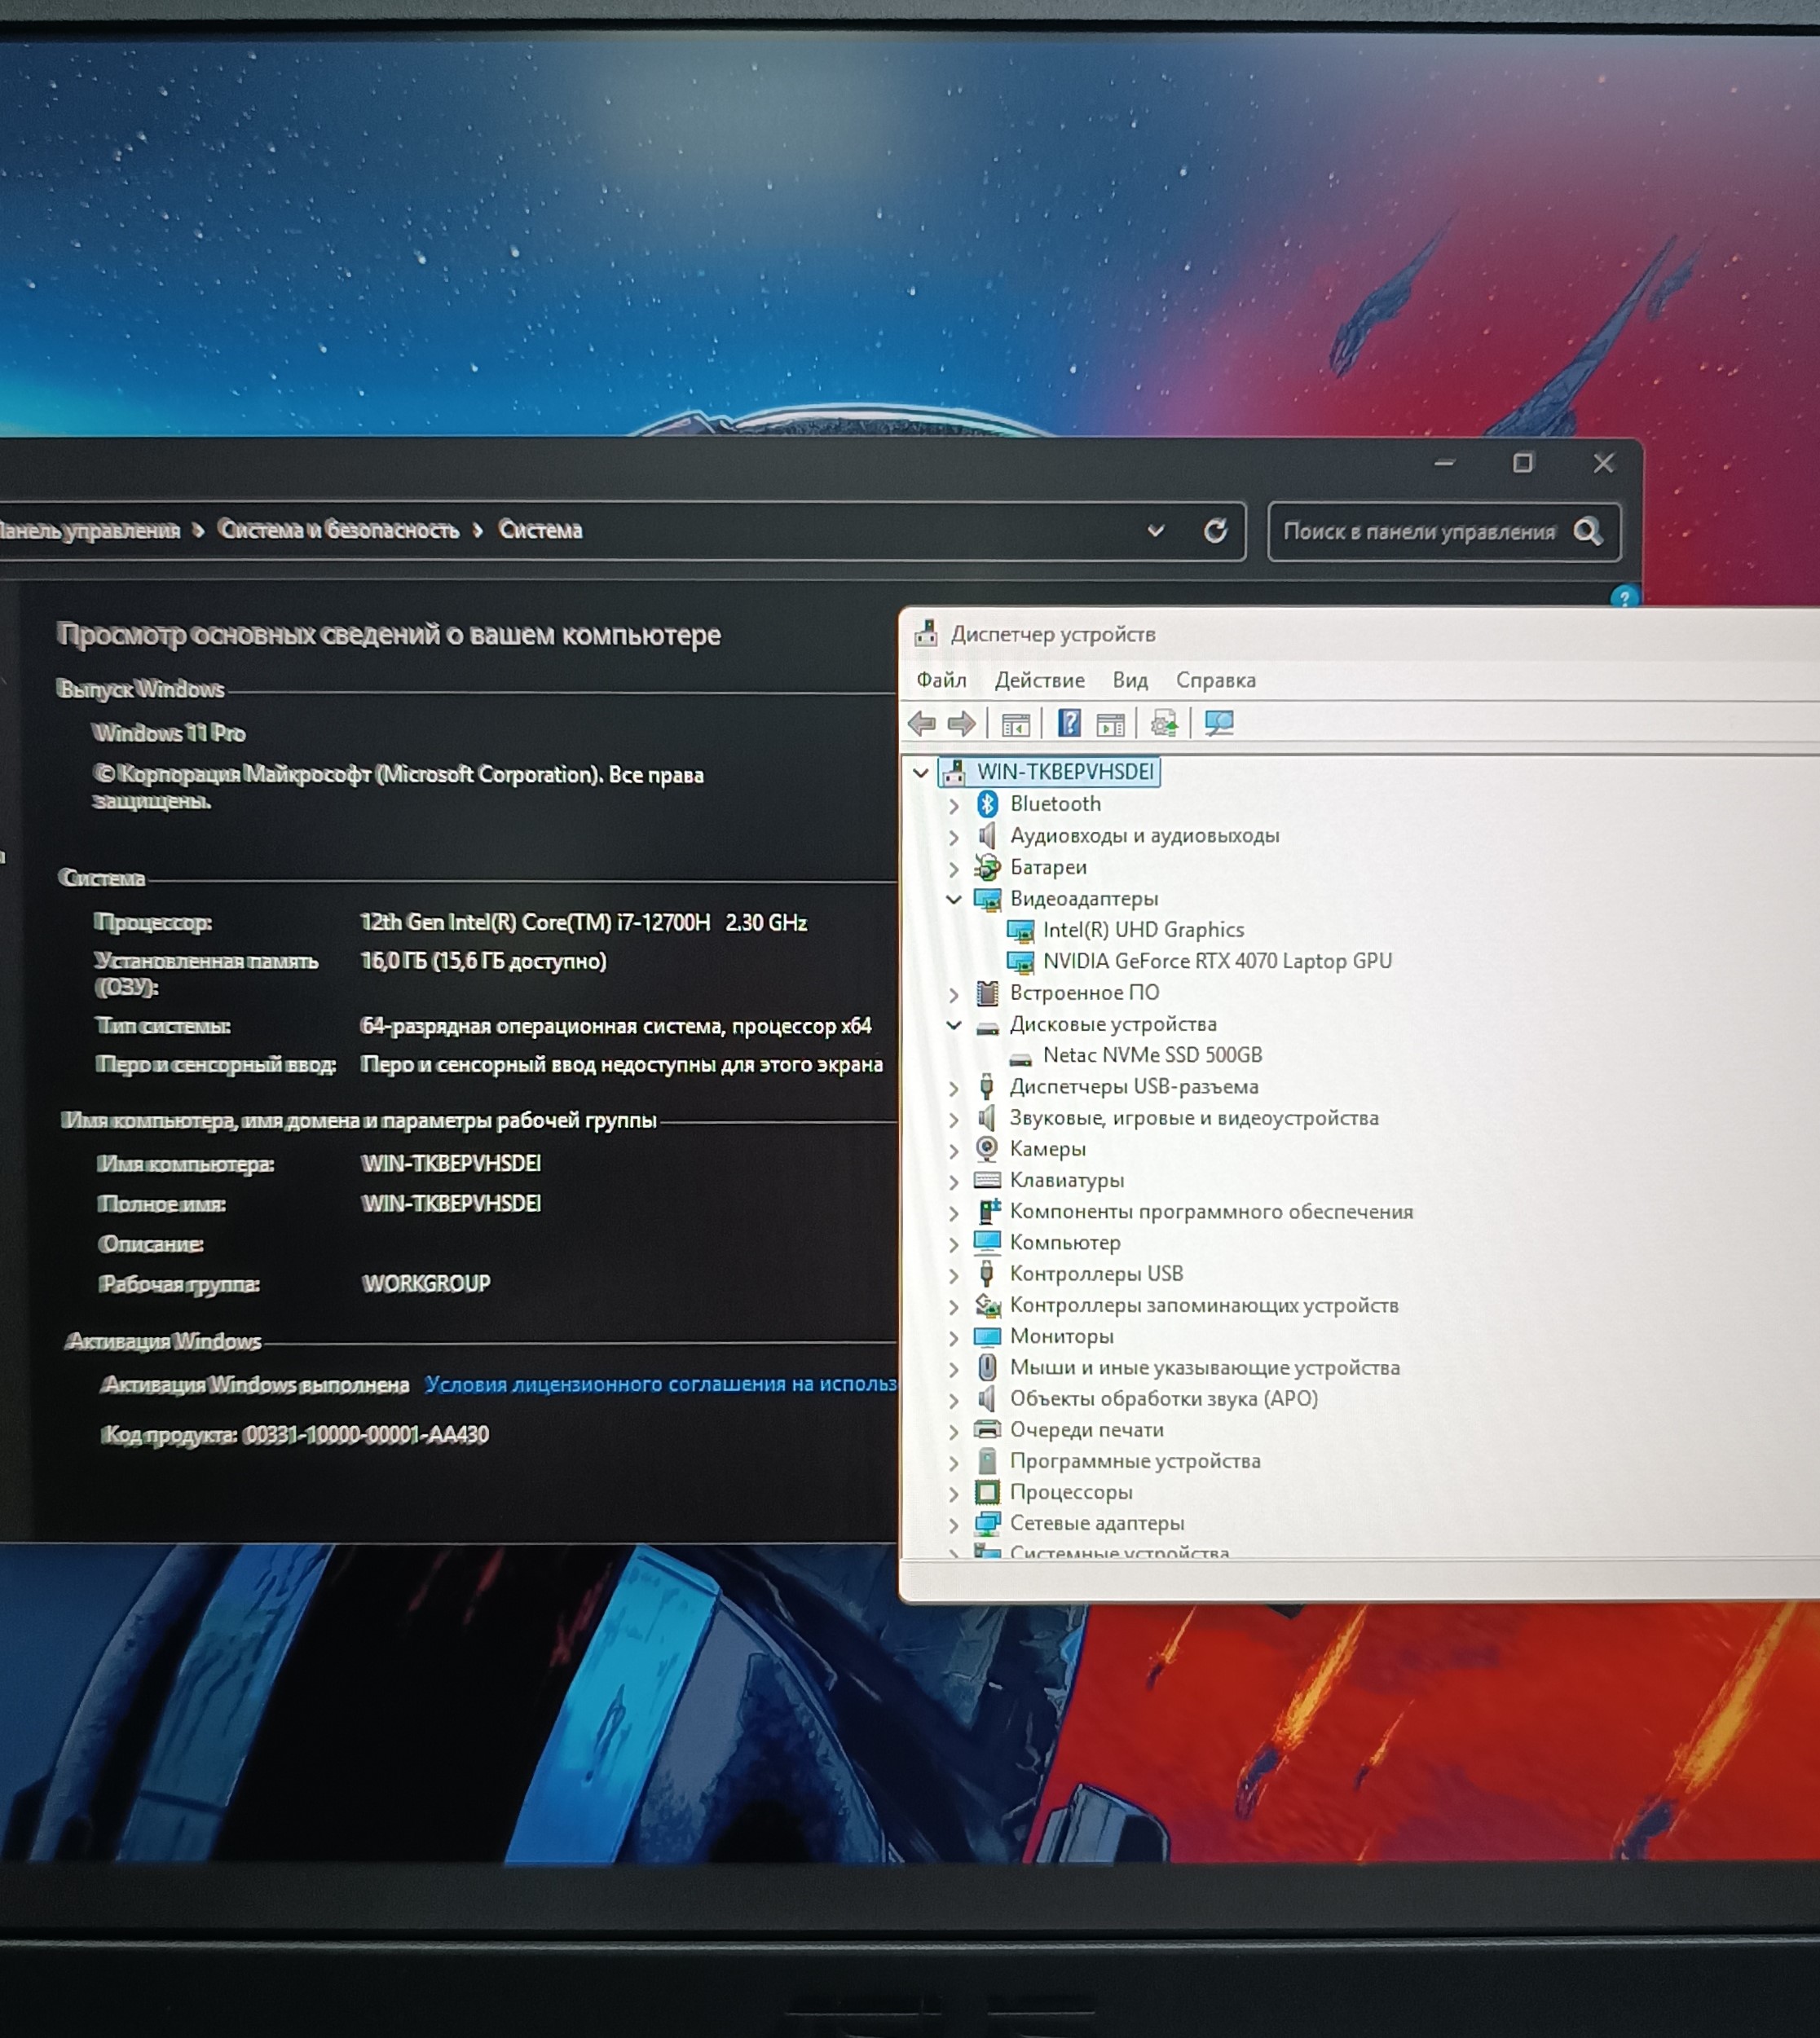Click Система и безопасность breadcrumb
The image size is (1820, 2038).
338,530
